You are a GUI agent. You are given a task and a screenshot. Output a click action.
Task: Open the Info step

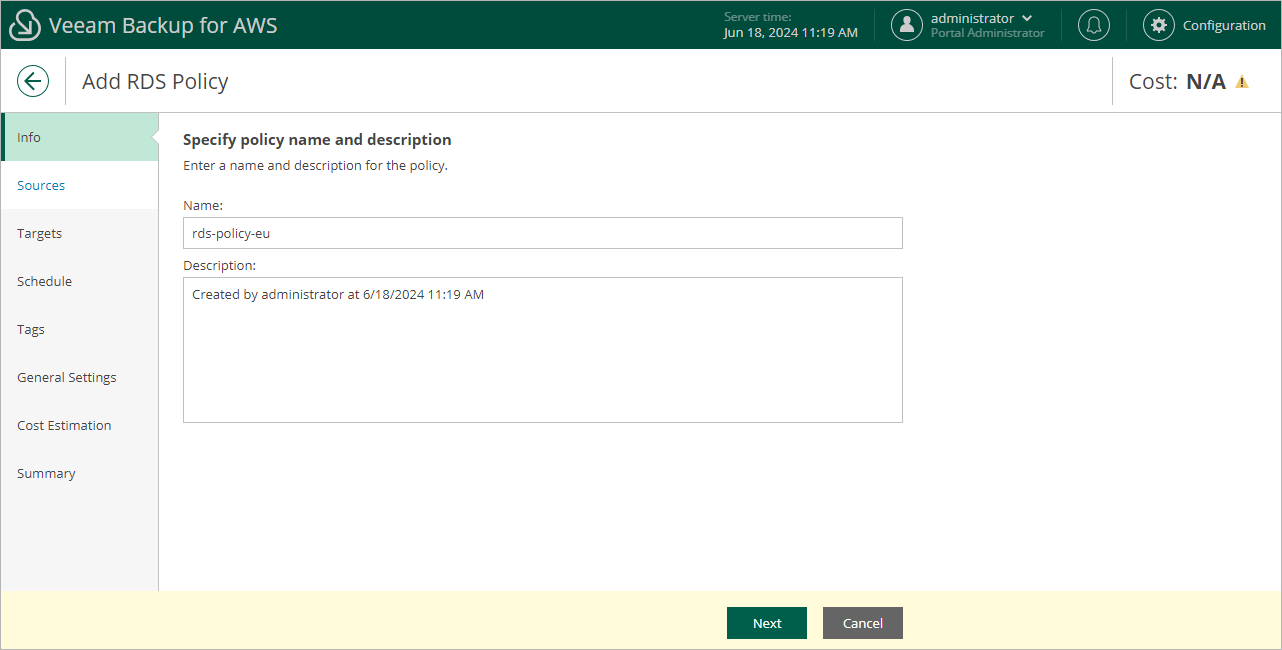point(79,137)
